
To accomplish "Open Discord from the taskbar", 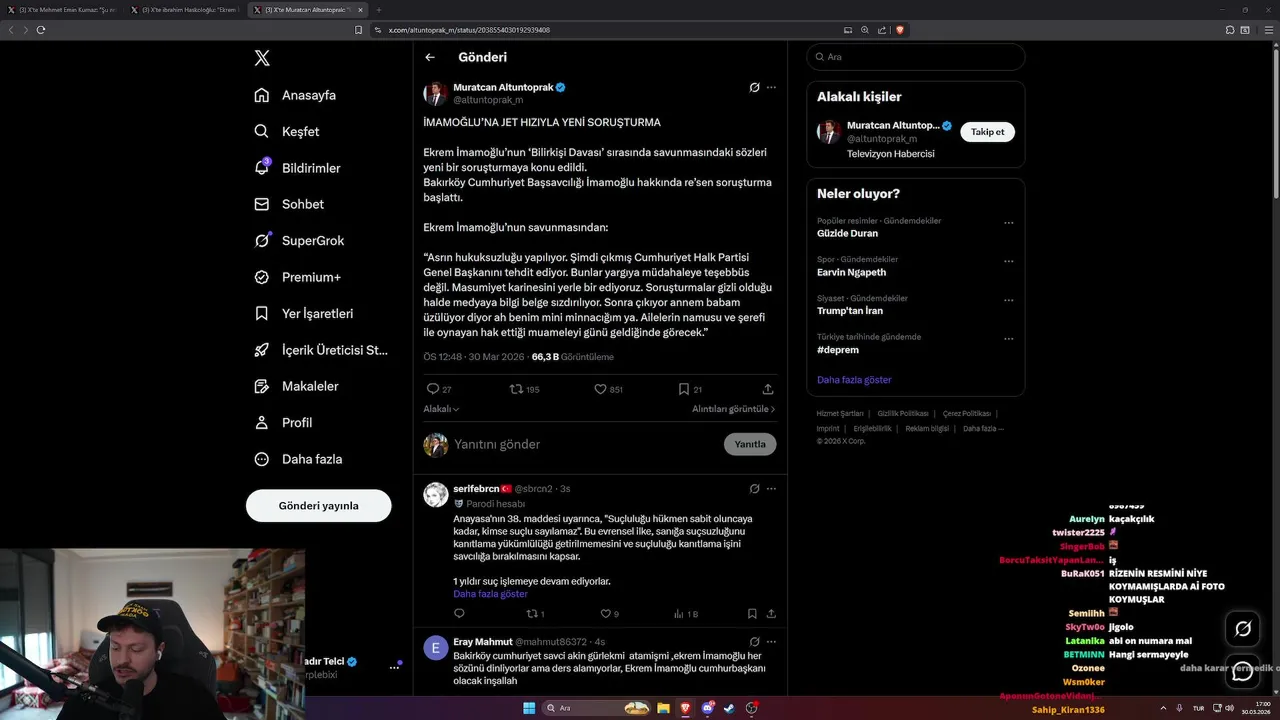I will click(707, 708).
